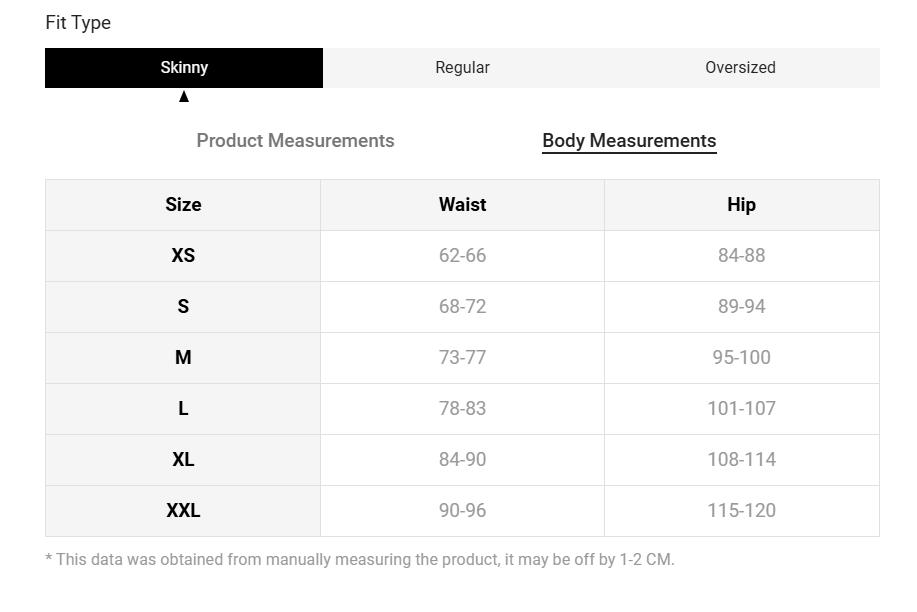This screenshot has height=612, width=917.
Task: Click the Waist column header
Action: coord(462,204)
